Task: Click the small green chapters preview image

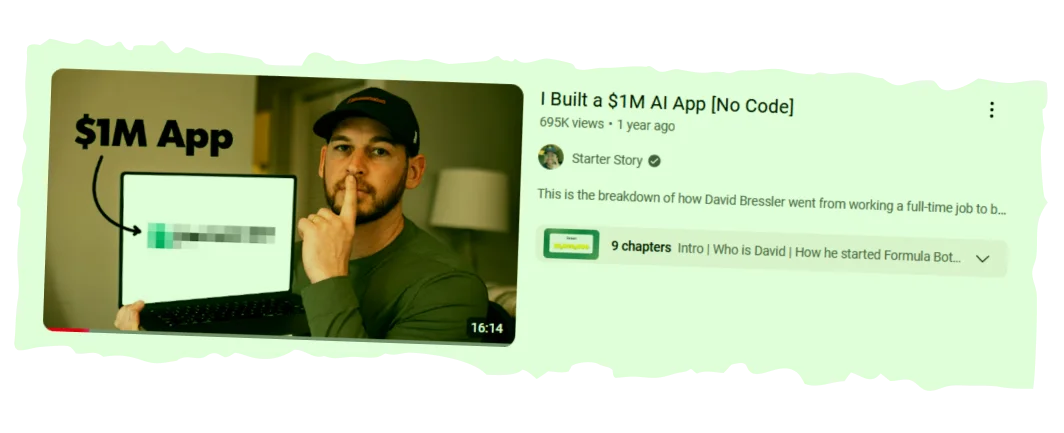Action: pyautogui.click(x=571, y=244)
